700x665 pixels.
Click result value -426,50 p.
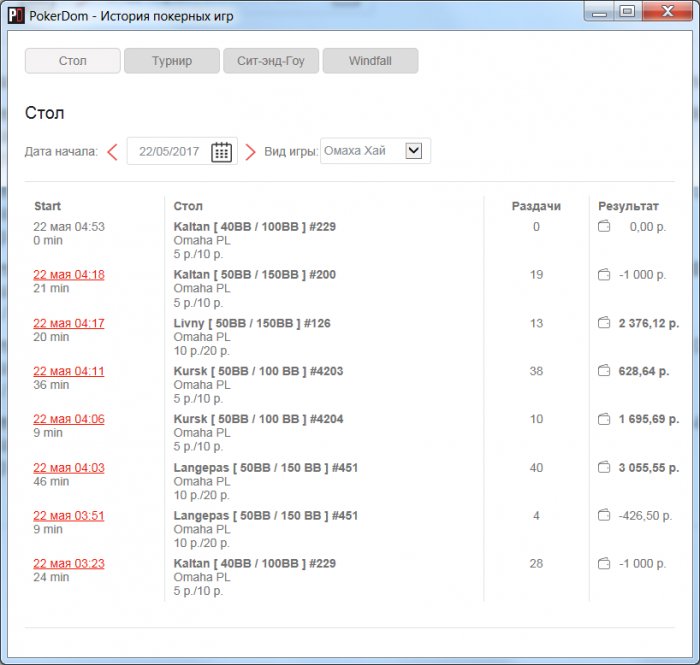645,515
